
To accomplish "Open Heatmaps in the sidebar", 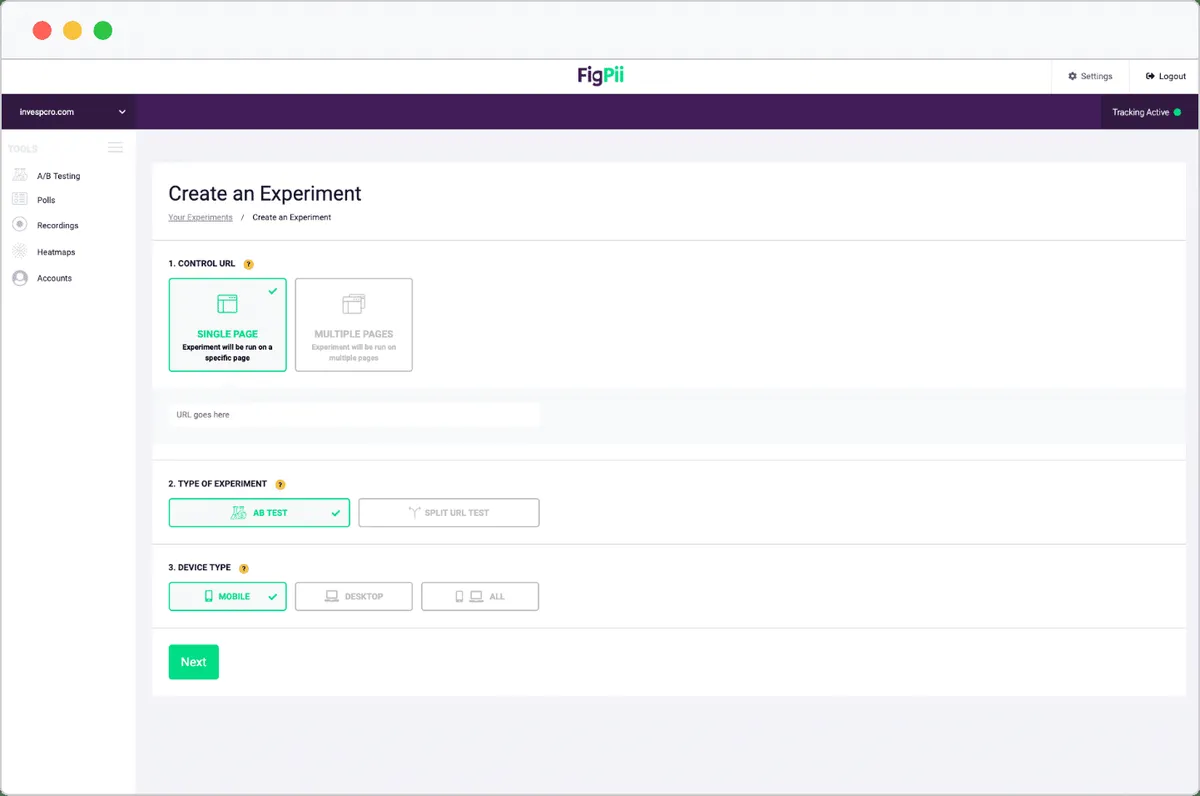I will click(56, 252).
